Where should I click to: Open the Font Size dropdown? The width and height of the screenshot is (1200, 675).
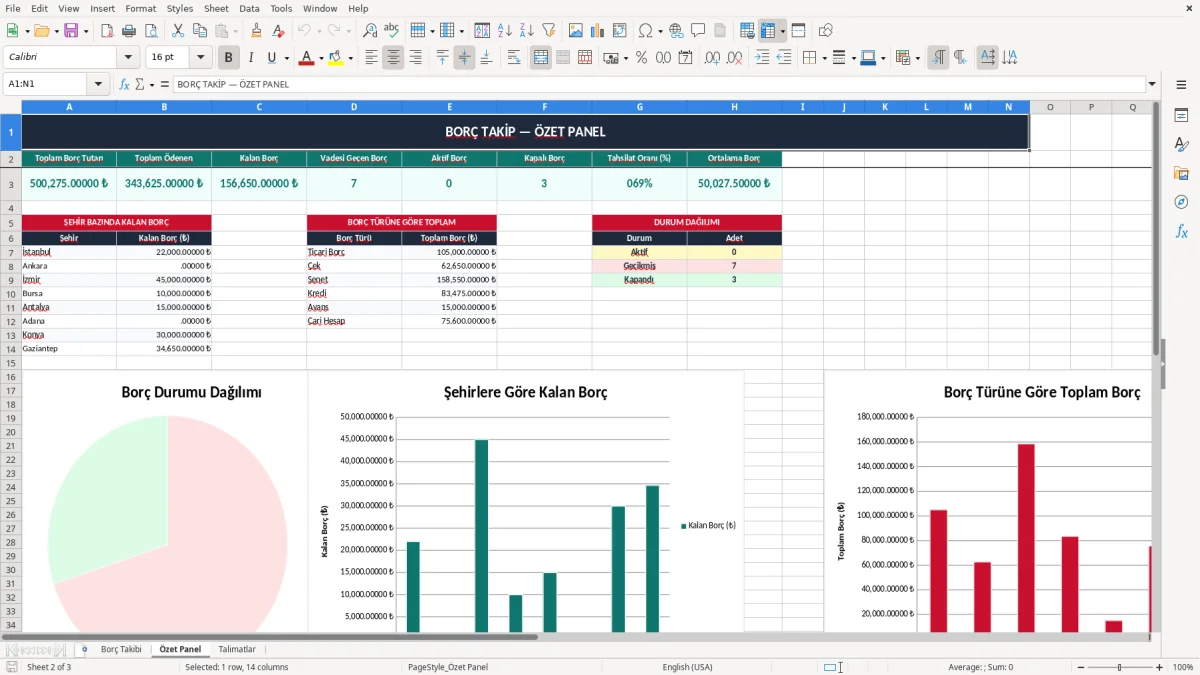pyautogui.click(x=201, y=58)
